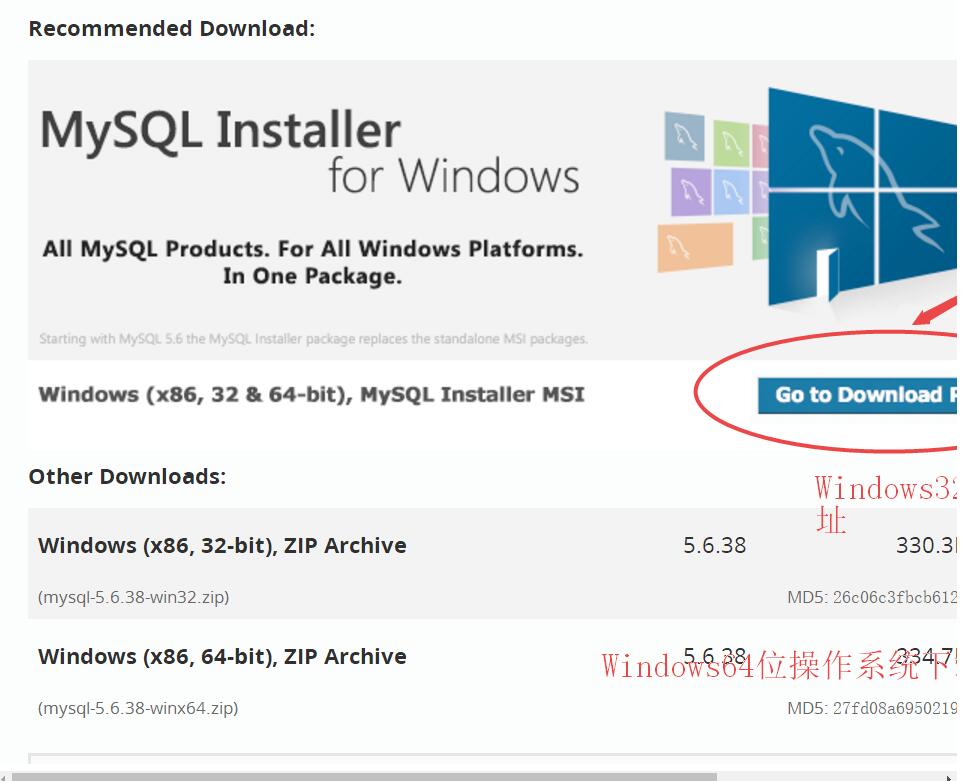This screenshot has height=781, width=961.
Task: Click the mysql-5.6.38-winx64.zip file name
Action: pyautogui.click(x=138, y=708)
